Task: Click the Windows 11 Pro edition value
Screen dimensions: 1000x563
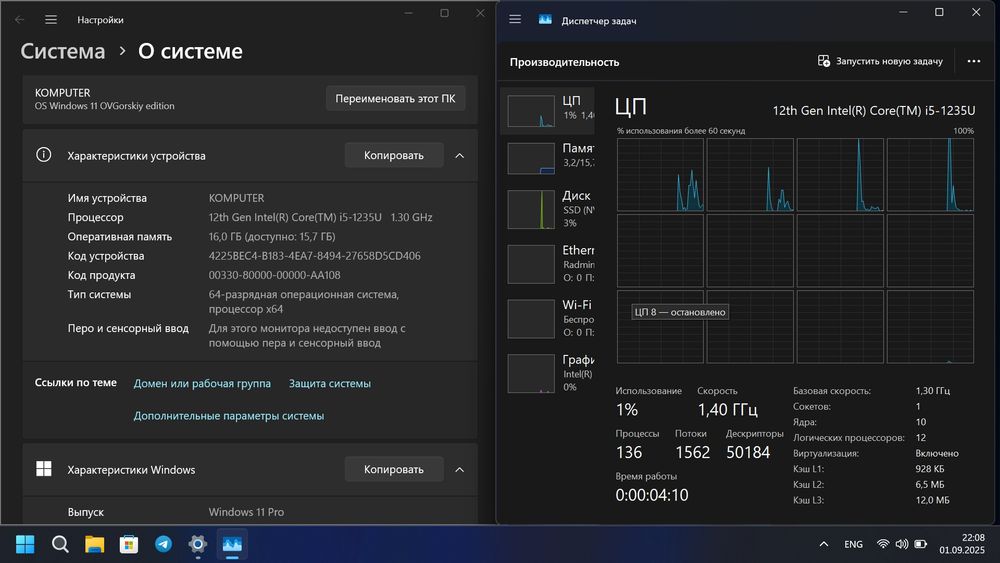Action: coord(246,512)
